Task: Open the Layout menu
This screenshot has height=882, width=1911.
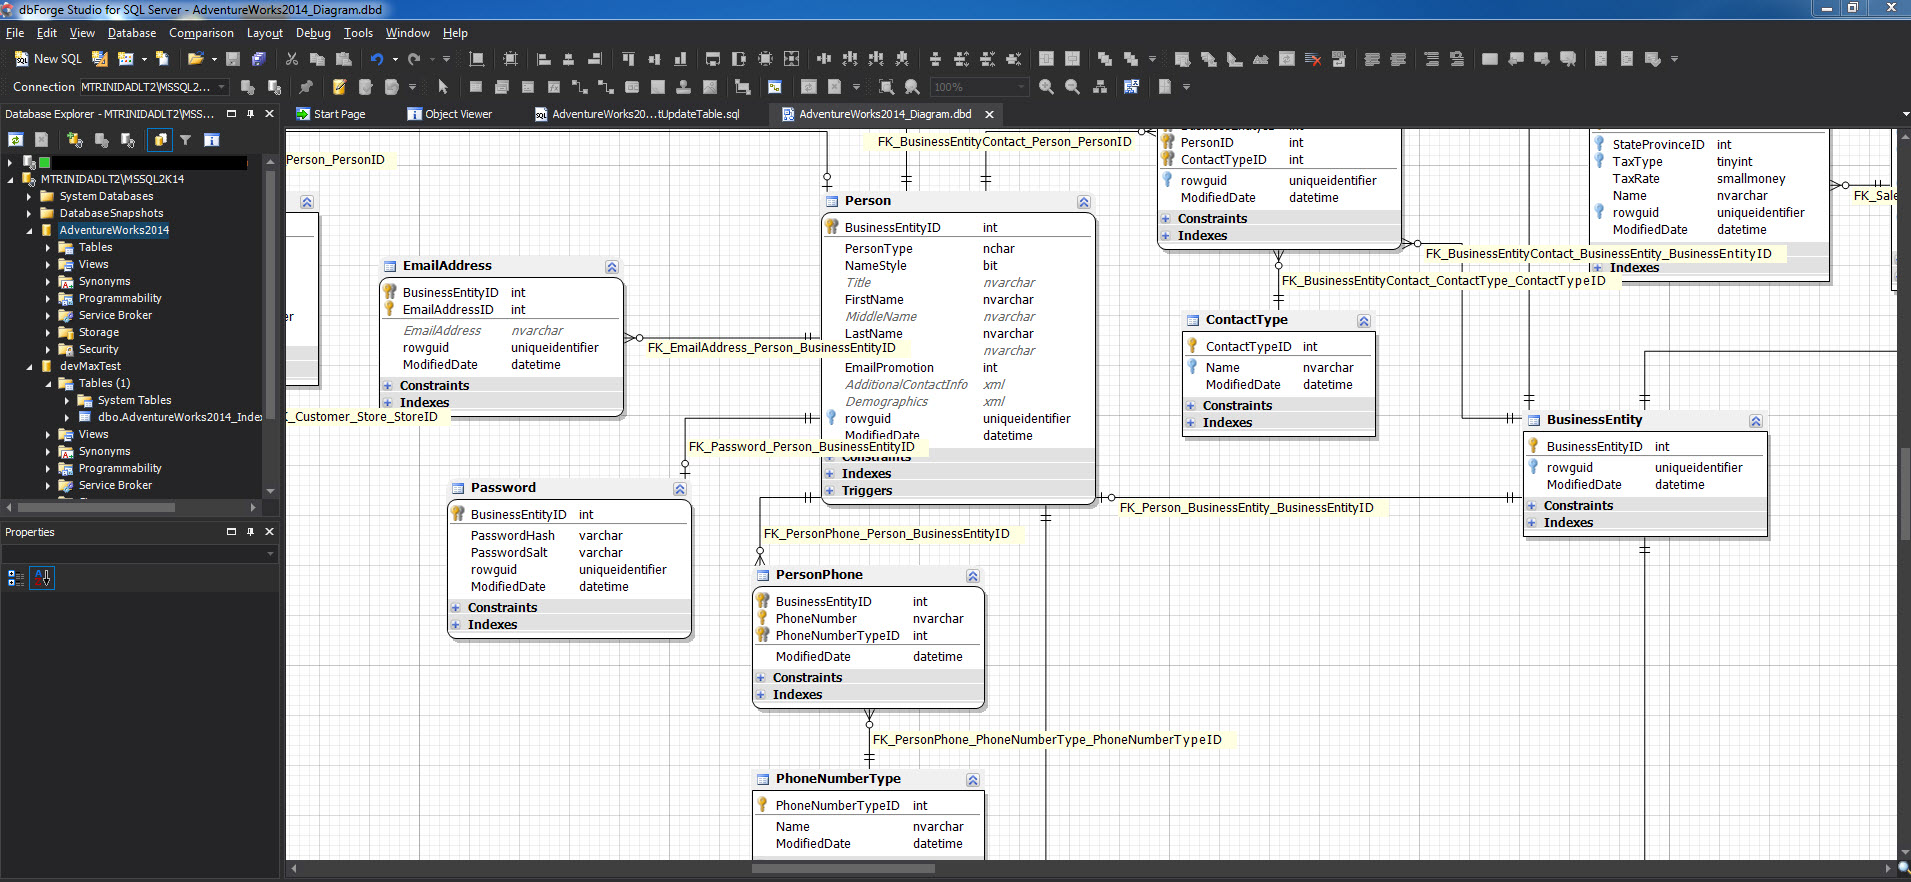Action: click(265, 33)
